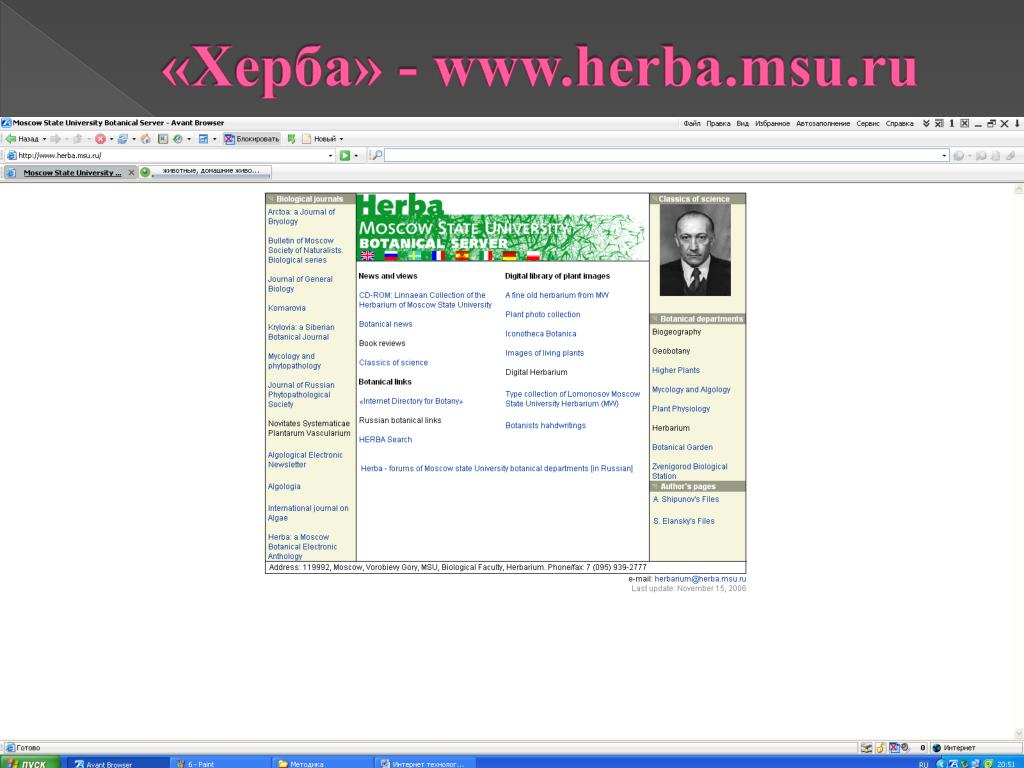Expand the full screen button dropdown arrow
Image resolution: width=1024 pixels, height=768 pixels.
pos(214,139)
